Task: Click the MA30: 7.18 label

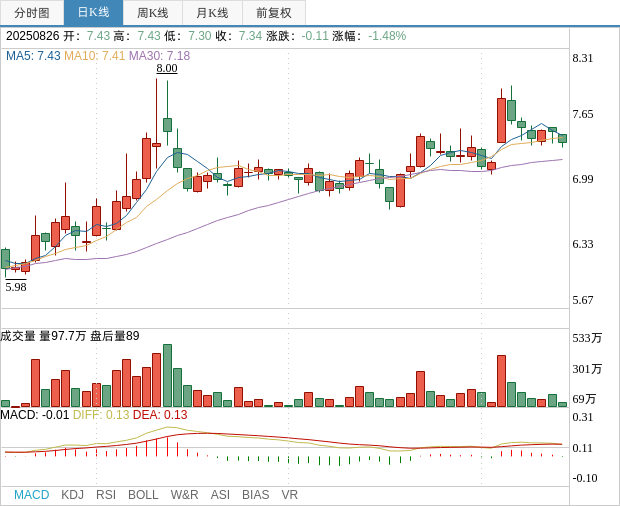Action: tap(160, 56)
